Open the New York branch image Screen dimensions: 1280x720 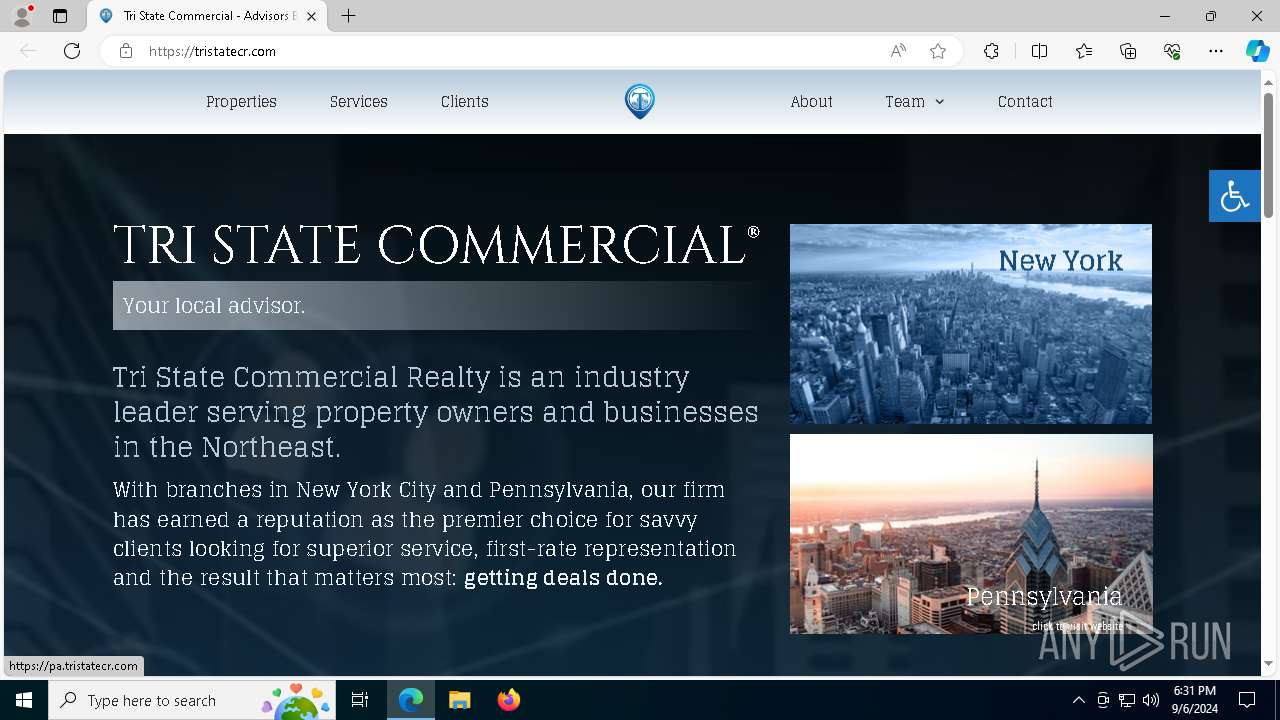pyautogui.click(x=971, y=324)
